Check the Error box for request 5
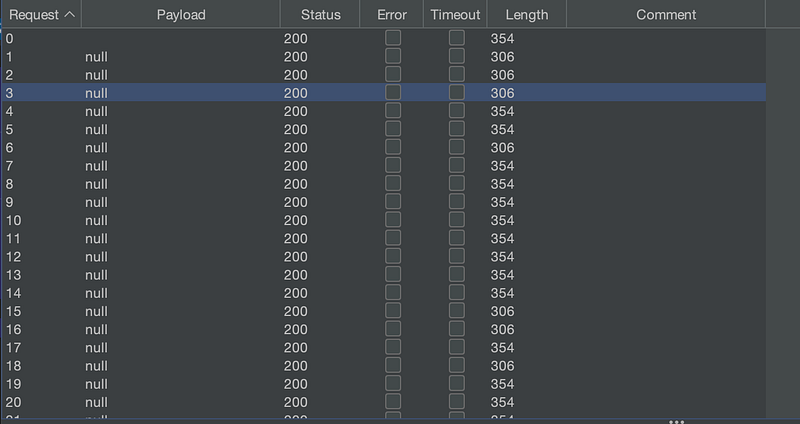 click(393, 129)
